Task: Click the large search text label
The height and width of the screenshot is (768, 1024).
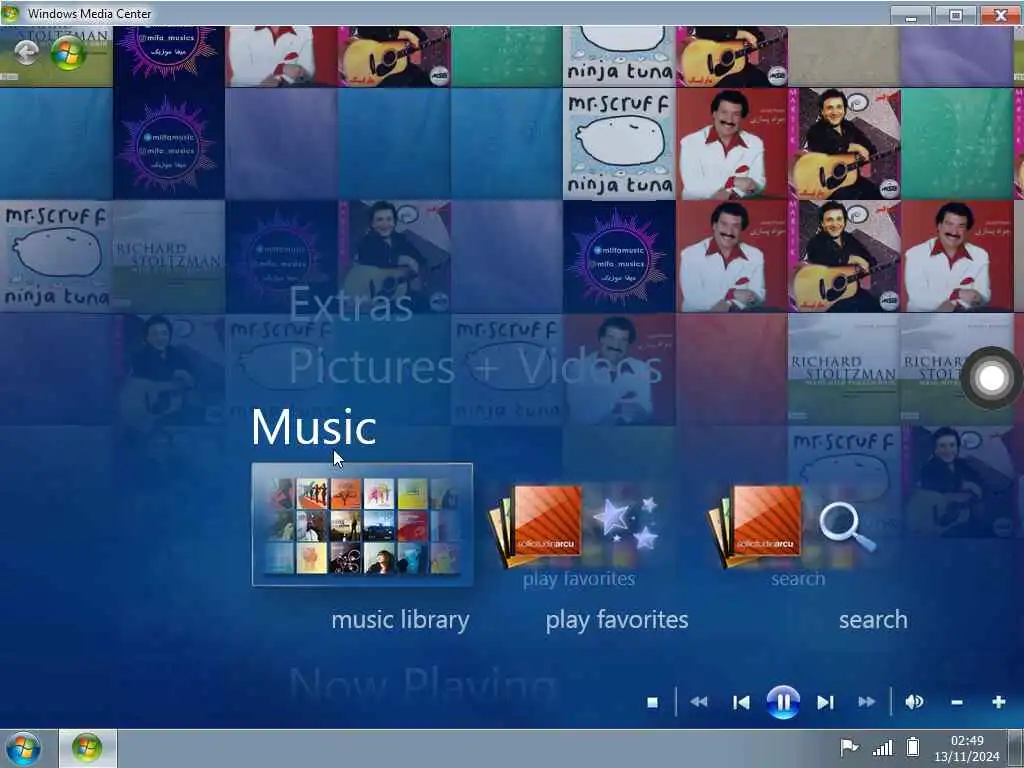Action: (873, 620)
